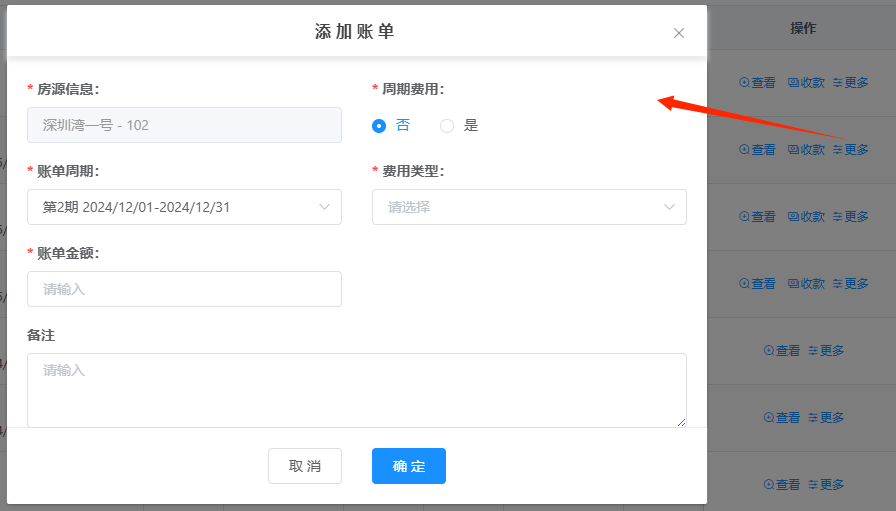Click 收款 icon in the third table row
This screenshot has width=896, height=511.
806,217
